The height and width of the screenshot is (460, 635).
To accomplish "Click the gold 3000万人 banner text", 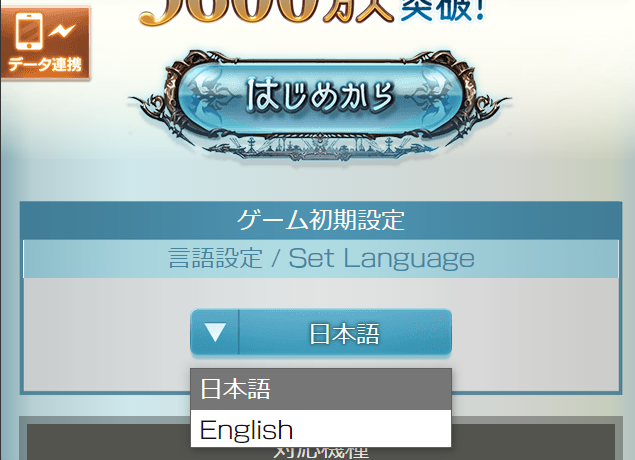I will click(266, 11).
